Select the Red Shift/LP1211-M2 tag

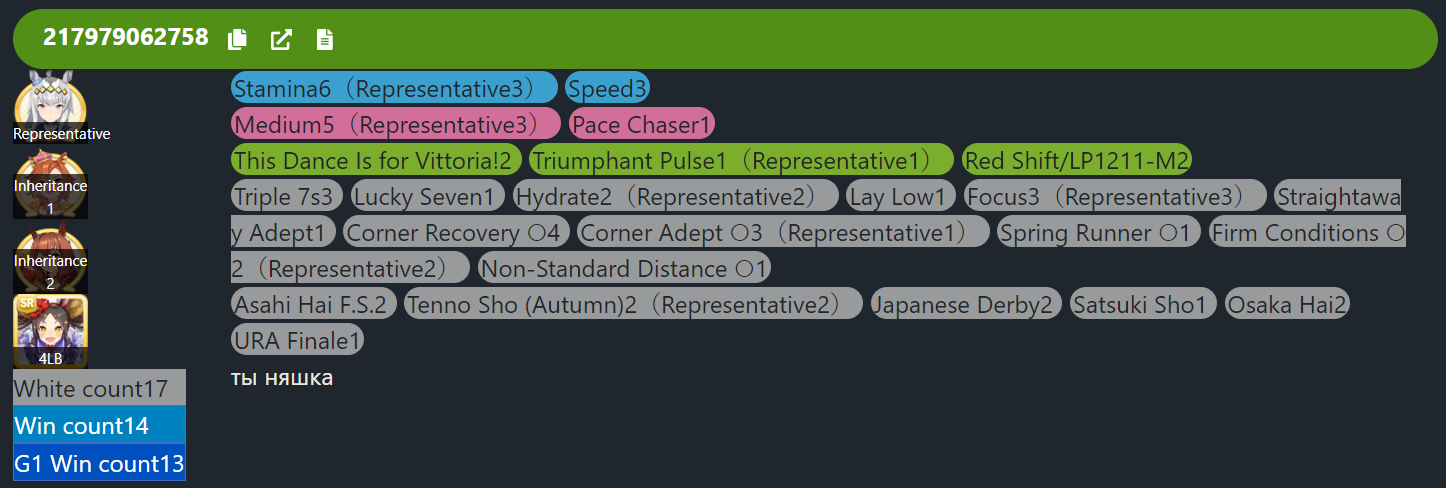click(1076, 161)
